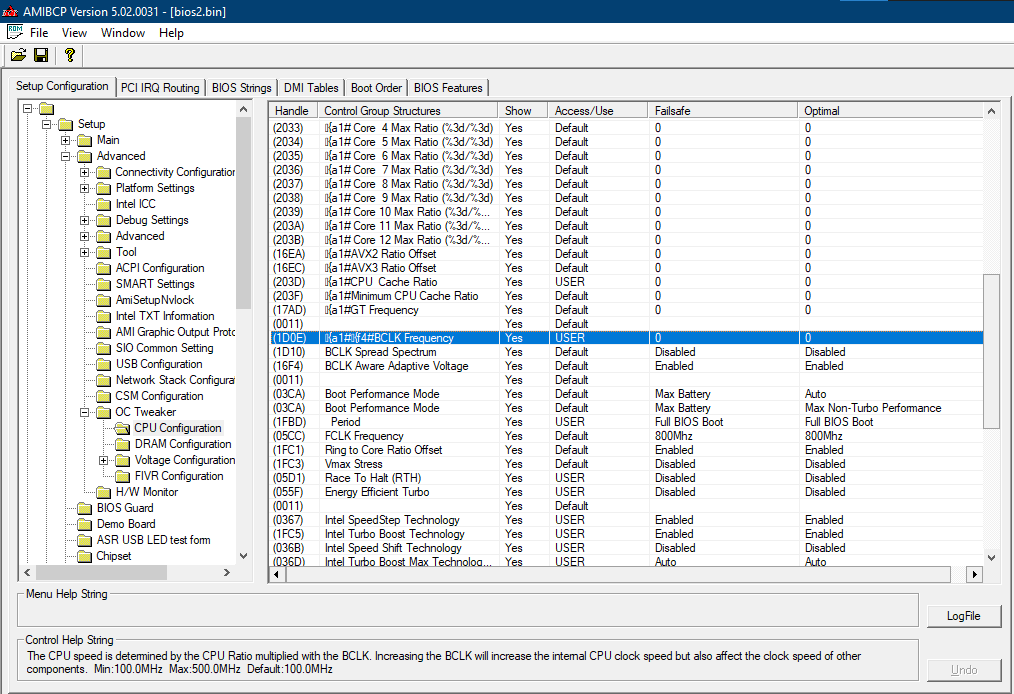This screenshot has height=694, width=1014.
Task: Click the AMIBCP application icon in title bar
Action: pos(10,12)
